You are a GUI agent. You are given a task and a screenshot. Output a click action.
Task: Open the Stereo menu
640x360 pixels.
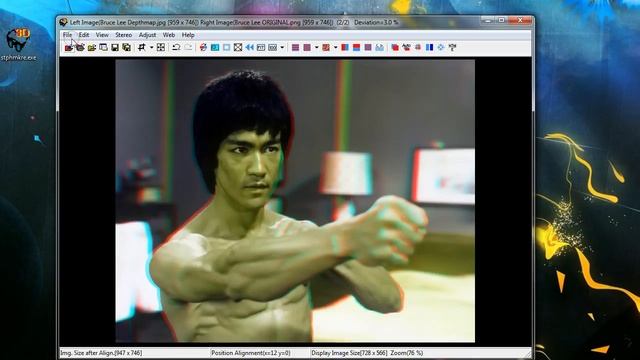coord(123,35)
